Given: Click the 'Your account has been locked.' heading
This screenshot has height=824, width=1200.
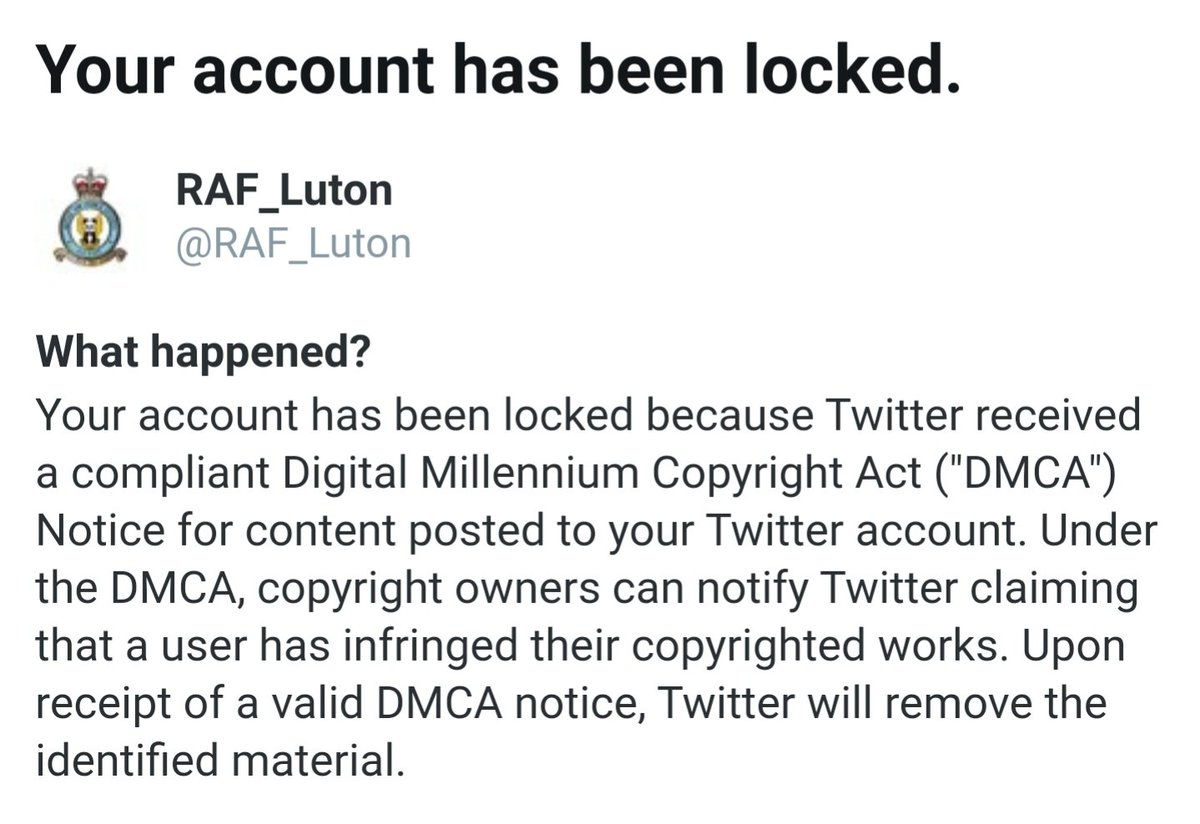Looking at the screenshot, I should (x=498, y=71).
